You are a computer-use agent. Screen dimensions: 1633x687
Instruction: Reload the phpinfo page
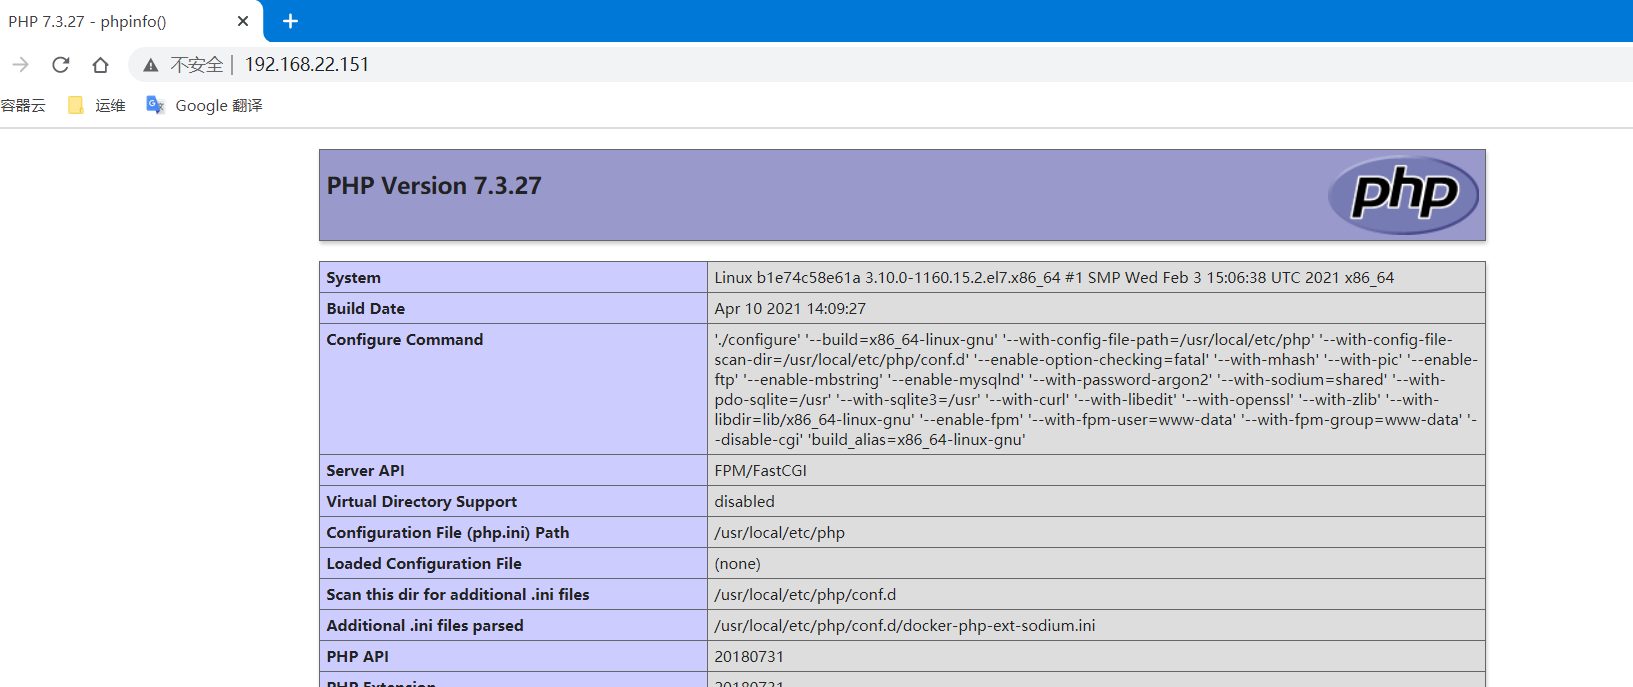coord(61,64)
